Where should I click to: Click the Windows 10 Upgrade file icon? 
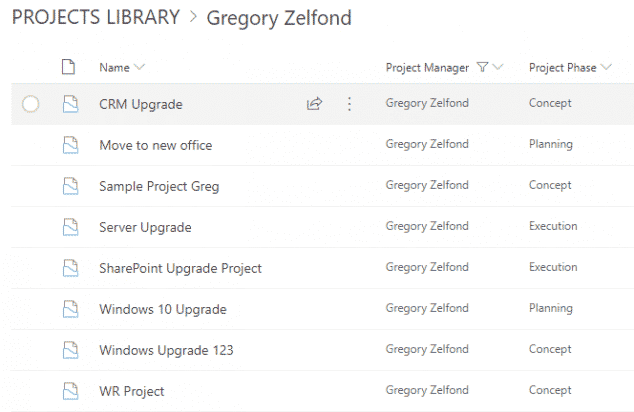tap(70, 309)
